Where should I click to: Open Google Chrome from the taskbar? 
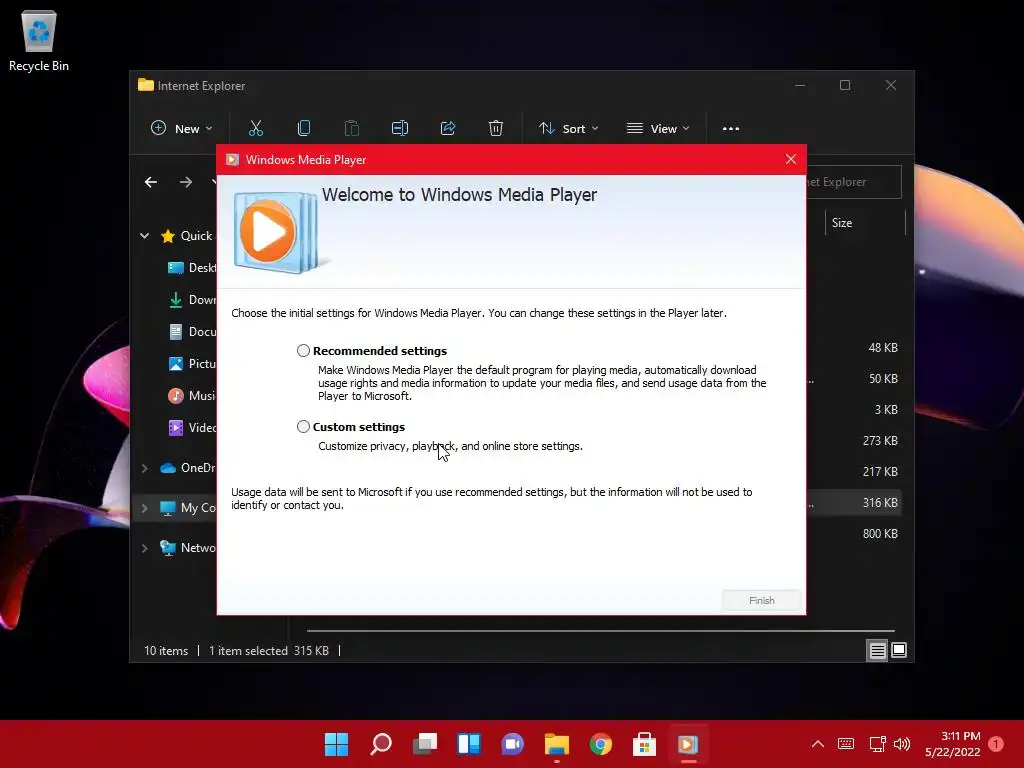click(x=600, y=744)
